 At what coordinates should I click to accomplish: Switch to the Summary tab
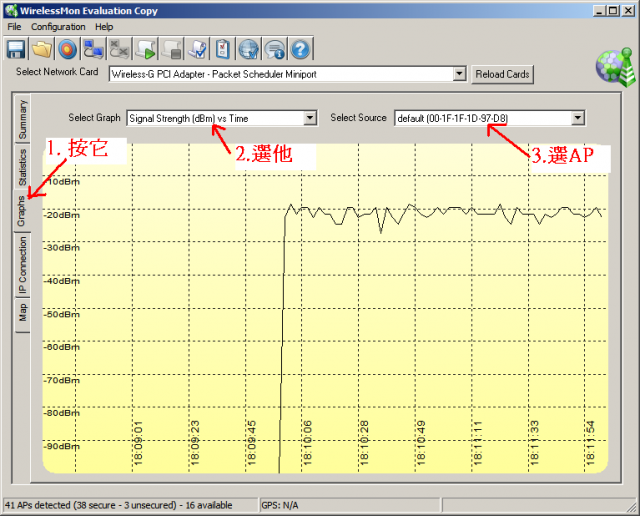click(22, 120)
